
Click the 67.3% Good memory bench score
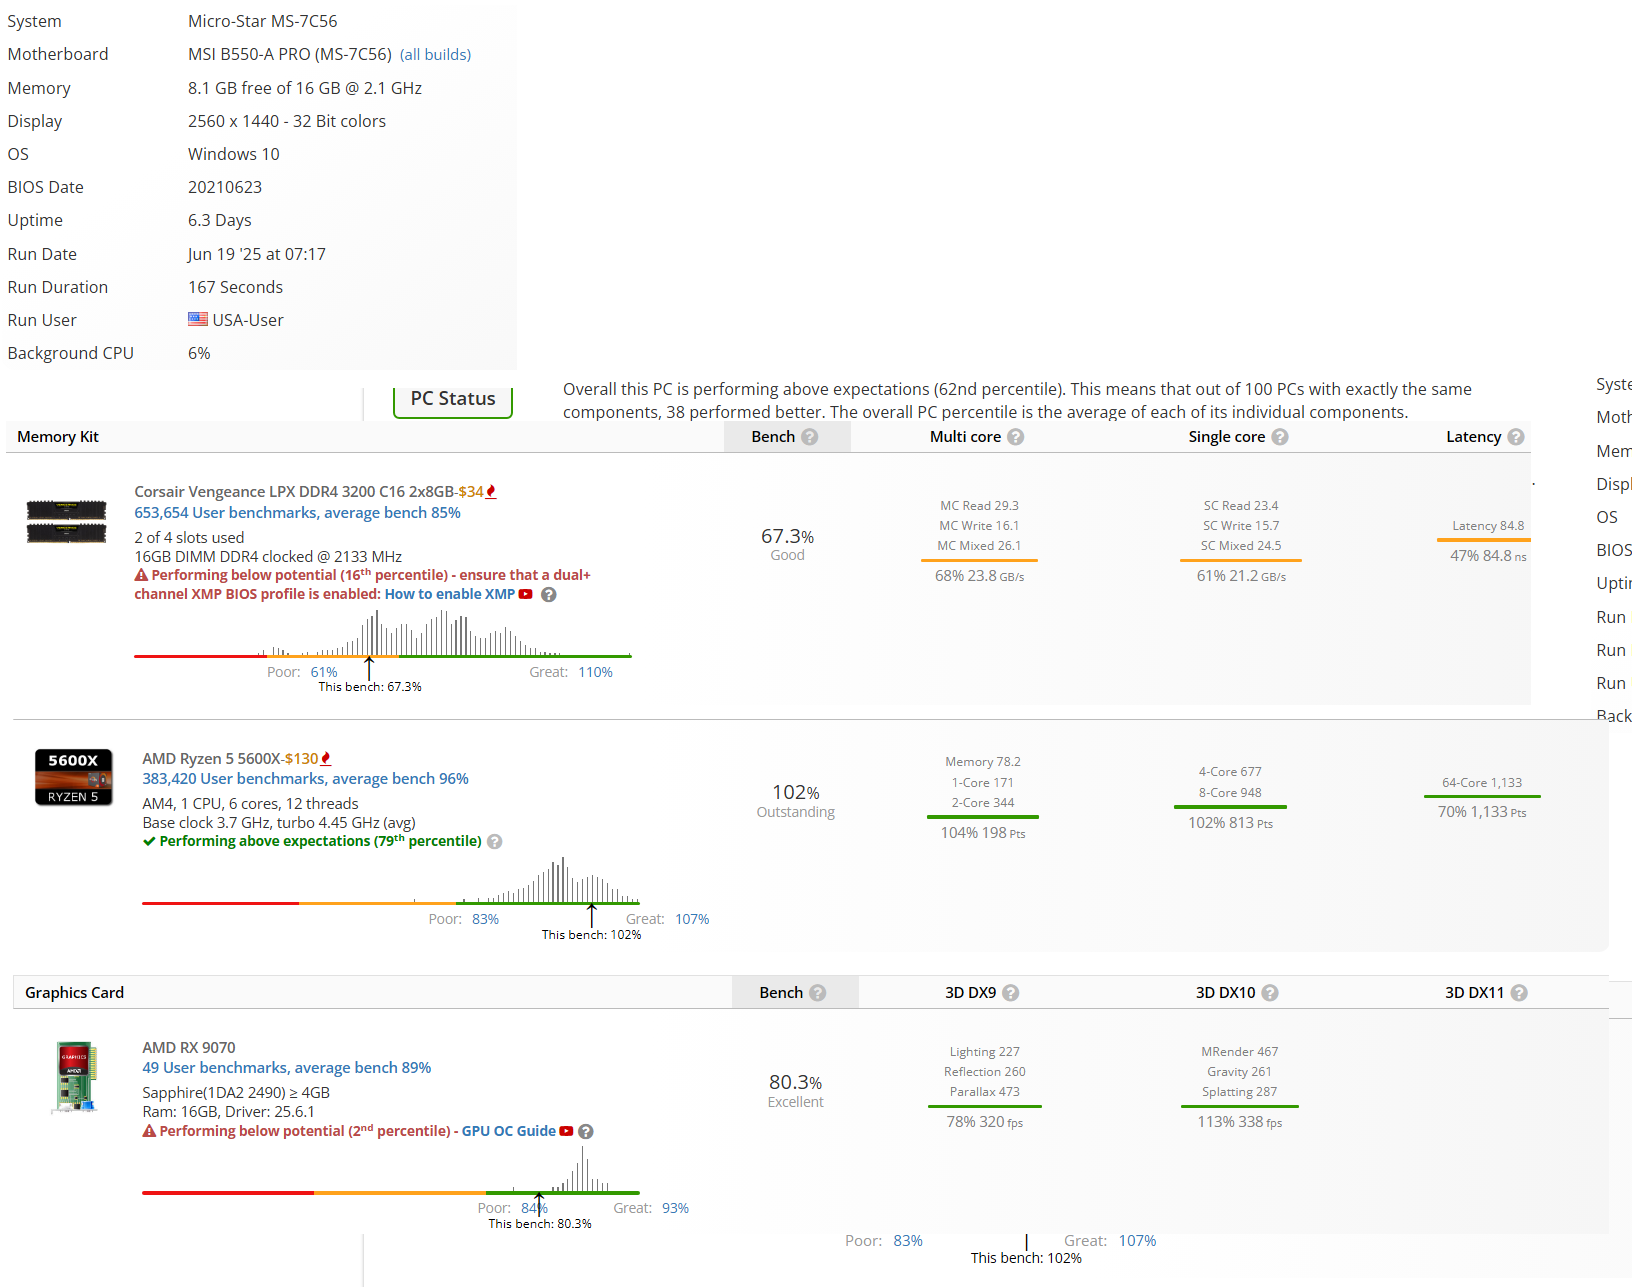(x=787, y=544)
